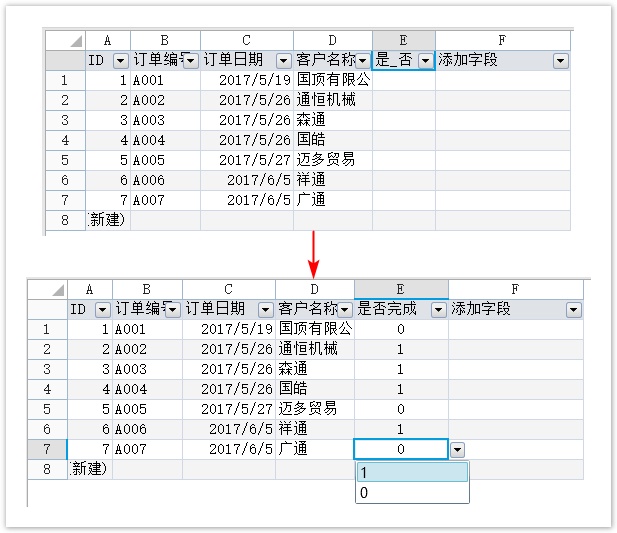
Task: Expand 是_否 column filter arrow
Action: [x=425, y=61]
